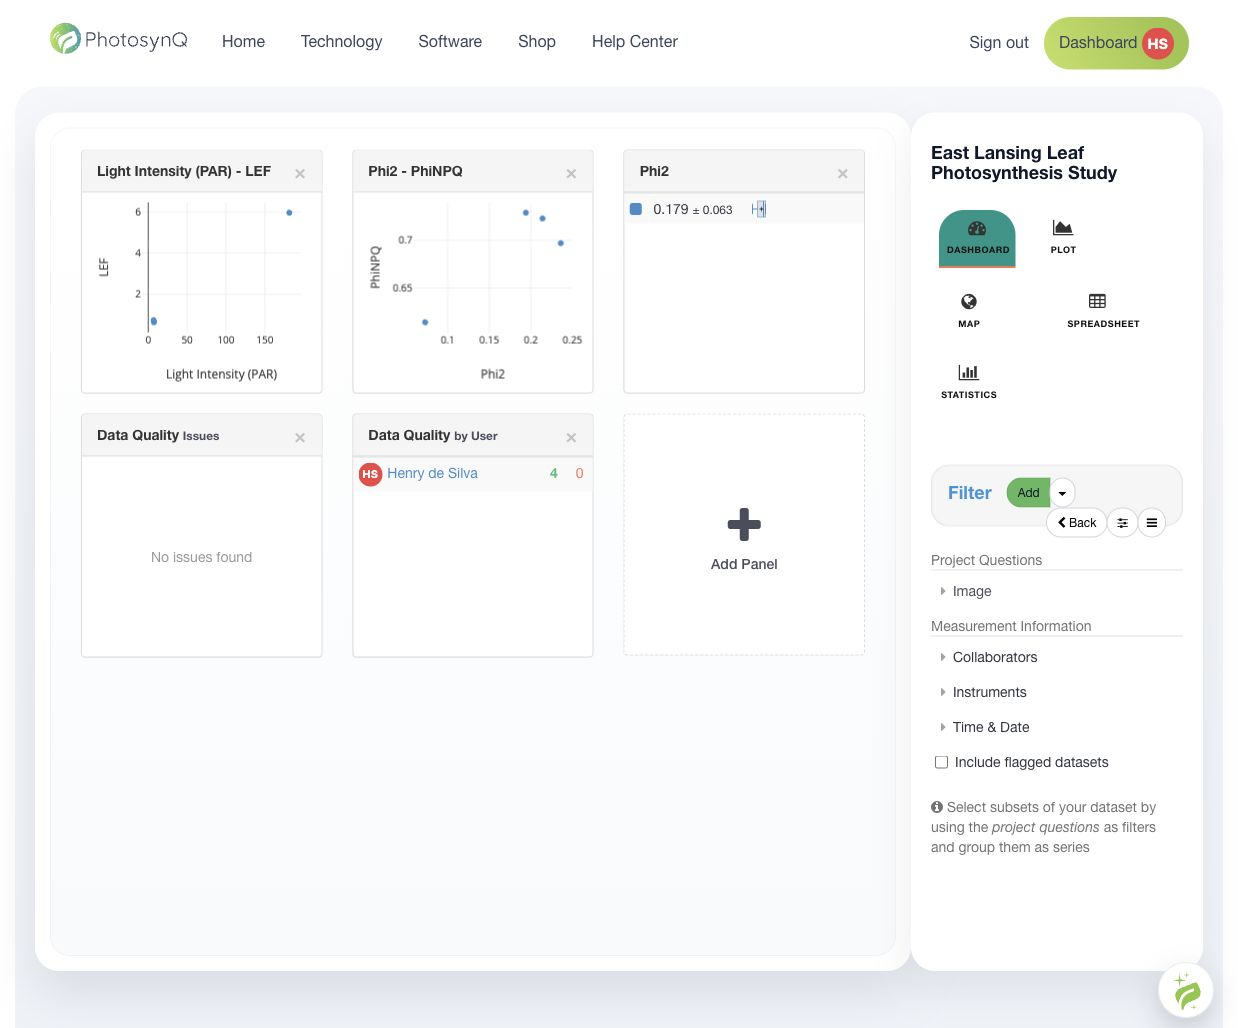Open the floating PhotosynQ assistant icon
1238x1028 pixels.
1186,991
